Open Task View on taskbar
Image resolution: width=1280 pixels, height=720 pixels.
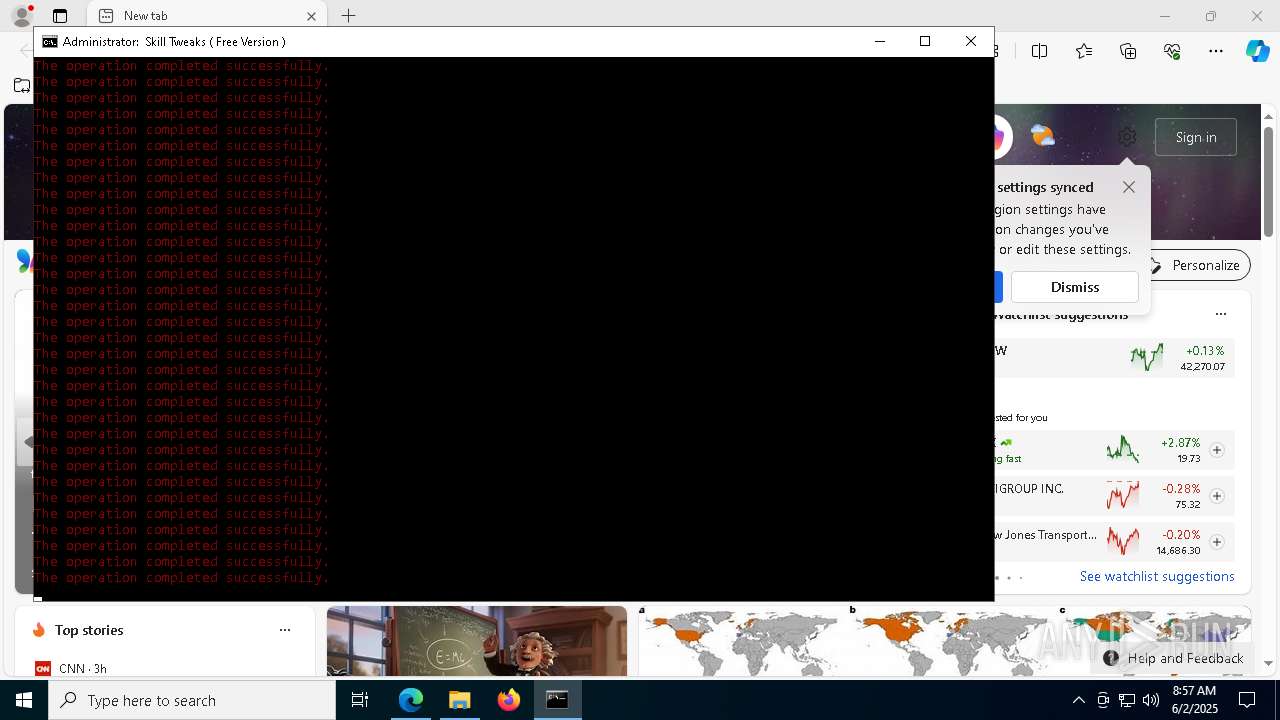(x=360, y=700)
